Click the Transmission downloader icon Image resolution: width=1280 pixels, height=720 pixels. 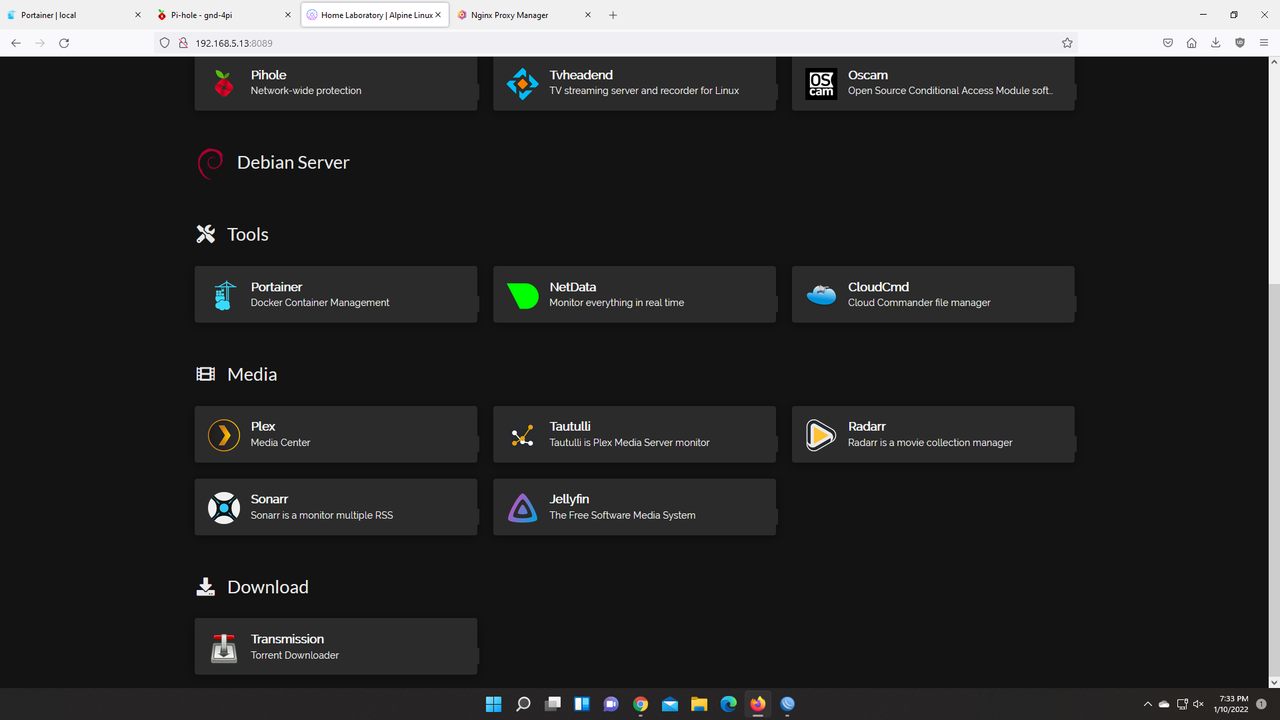tap(223, 647)
